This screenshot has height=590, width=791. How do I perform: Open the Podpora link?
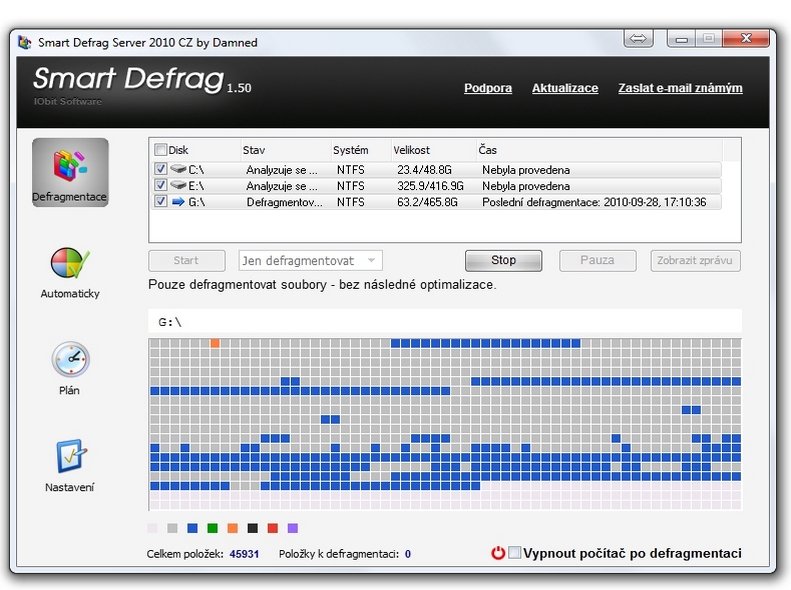tap(488, 88)
